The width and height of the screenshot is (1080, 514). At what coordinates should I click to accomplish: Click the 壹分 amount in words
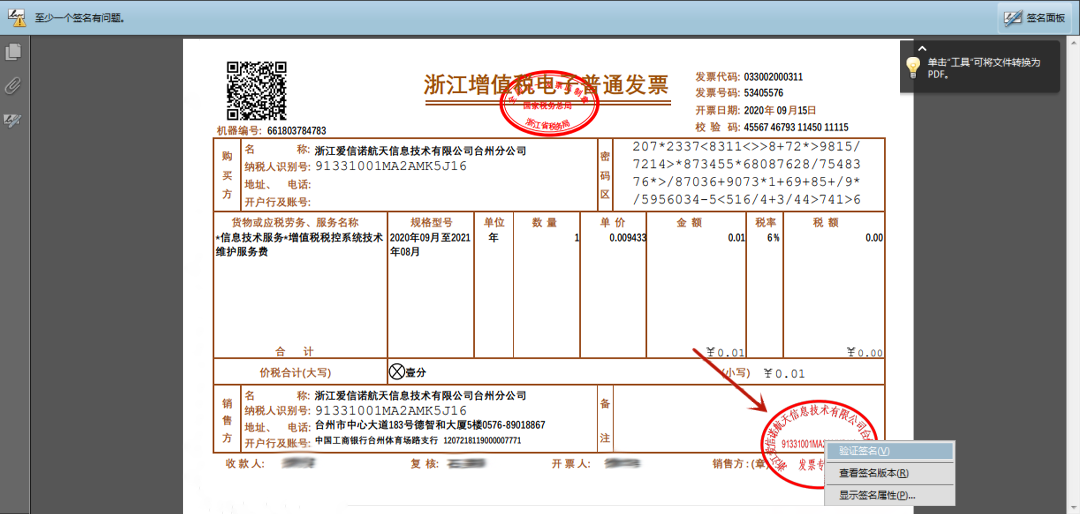click(416, 373)
